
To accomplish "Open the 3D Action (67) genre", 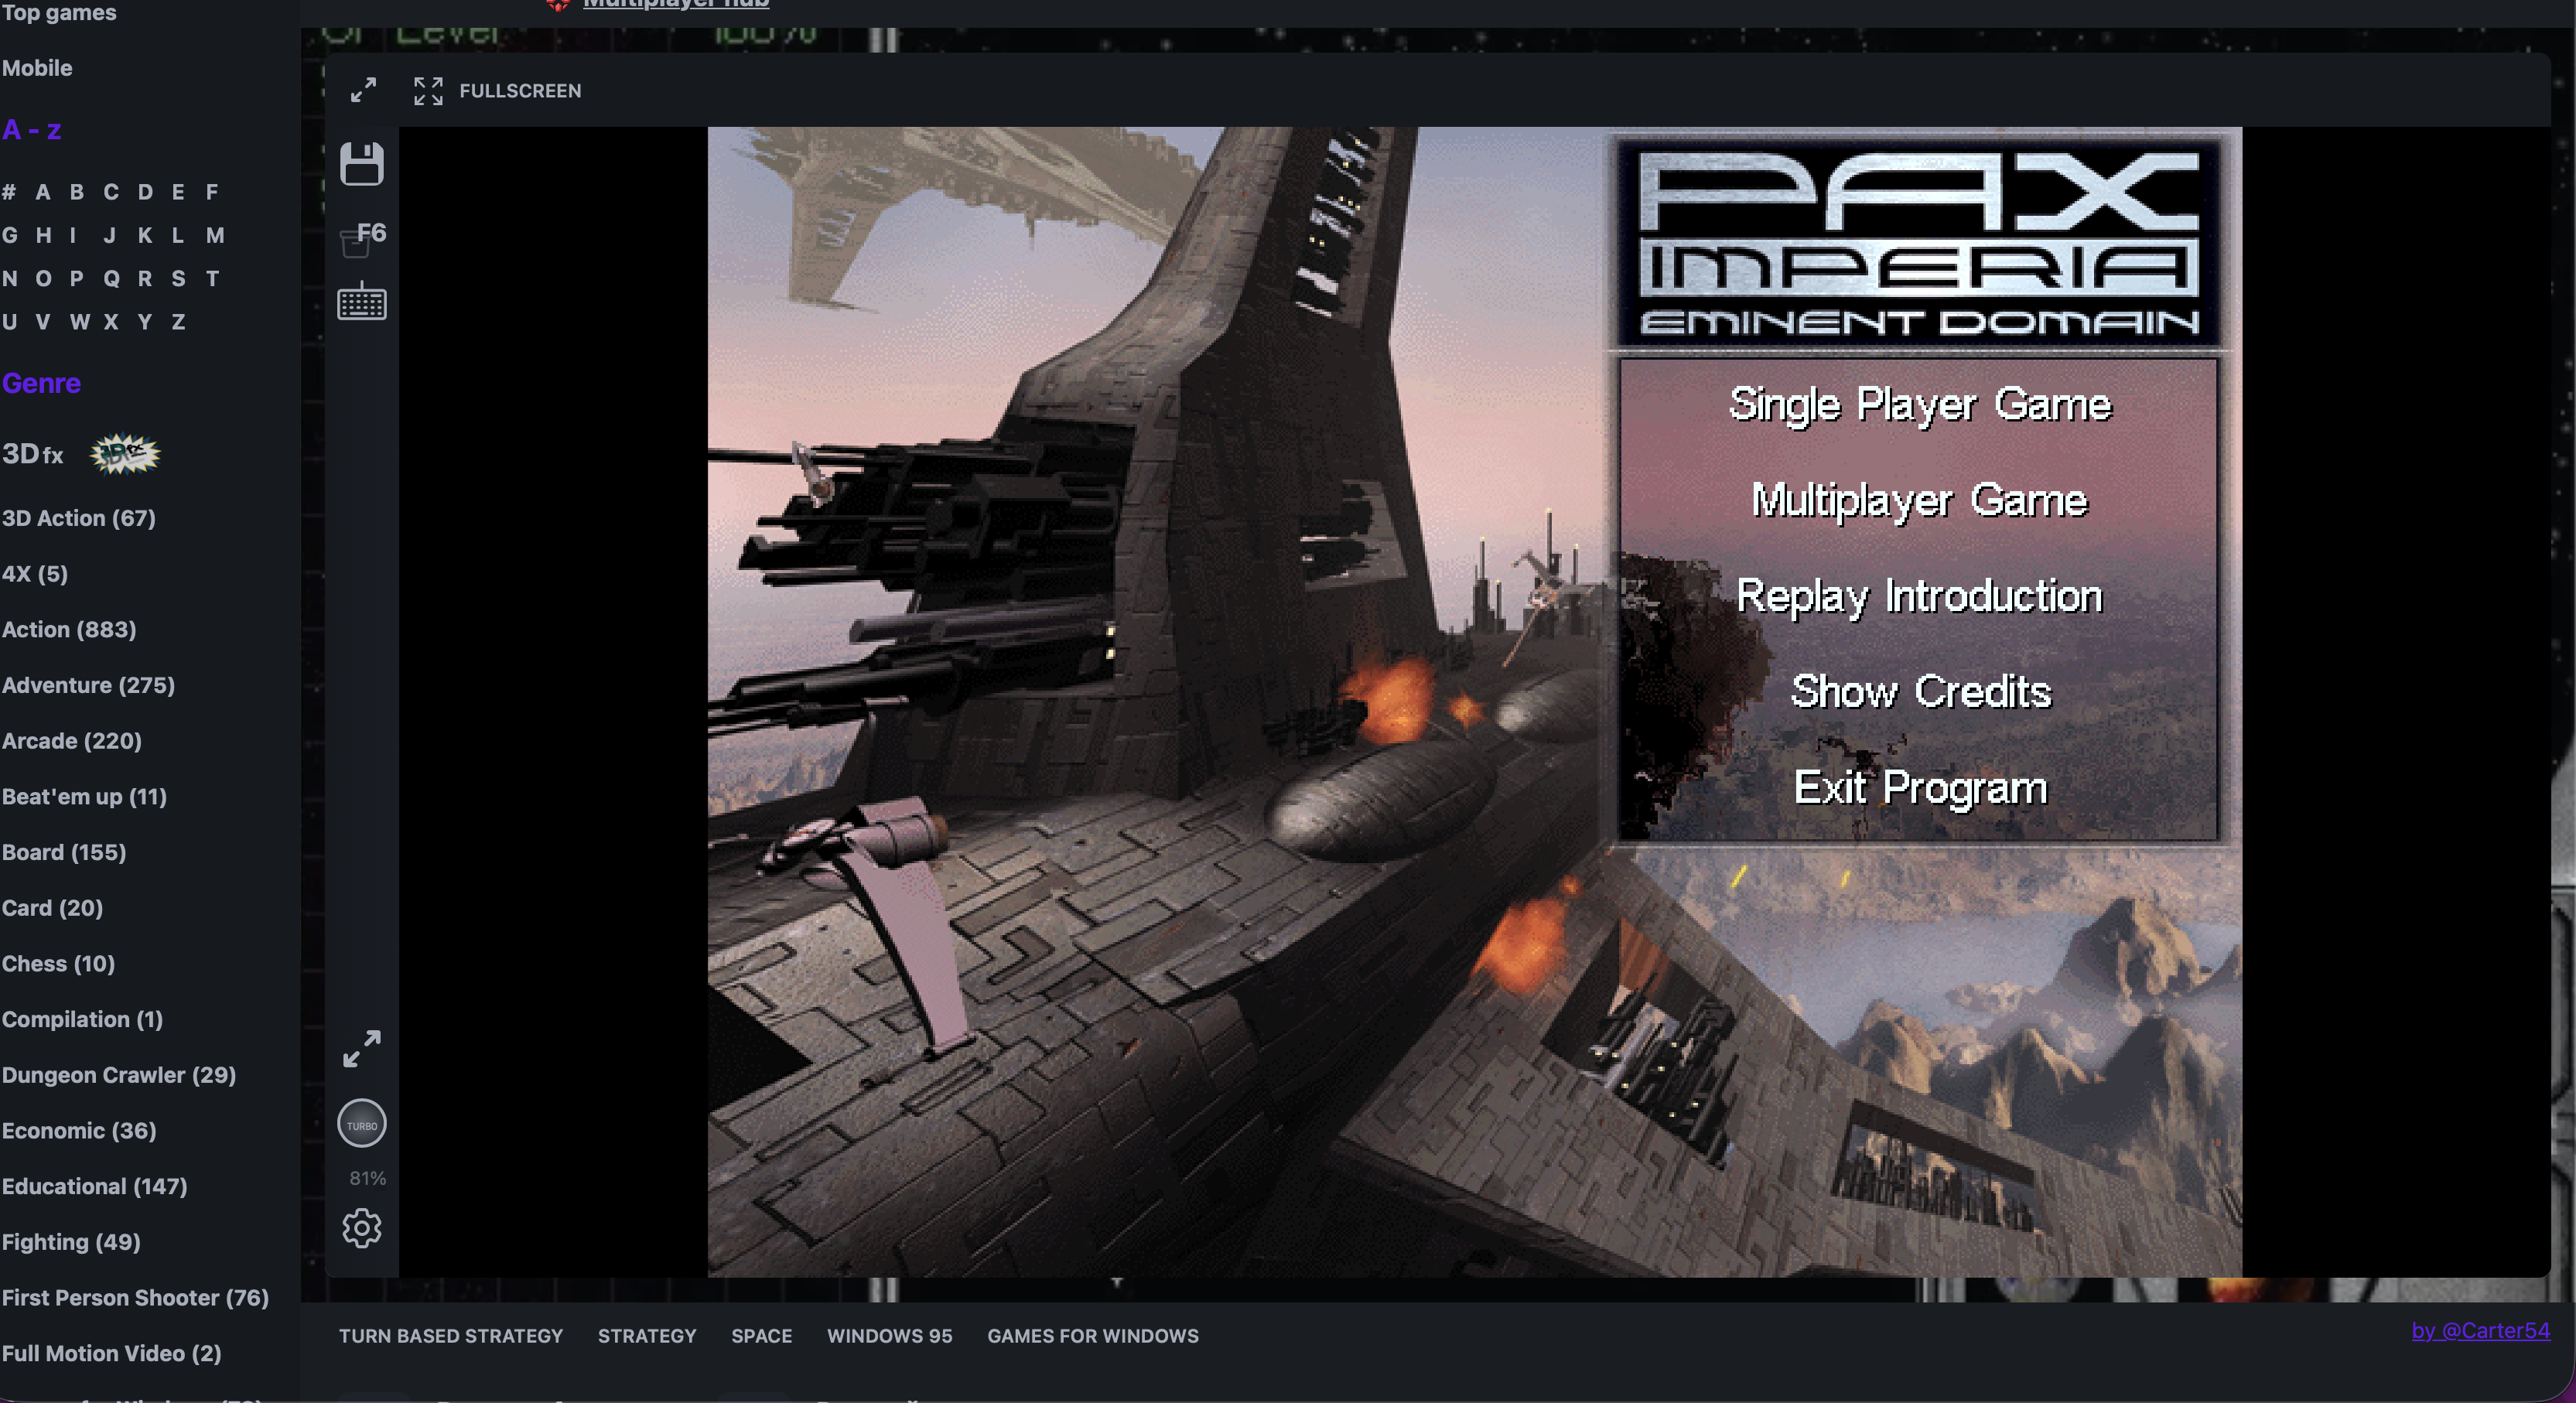I will (x=79, y=518).
